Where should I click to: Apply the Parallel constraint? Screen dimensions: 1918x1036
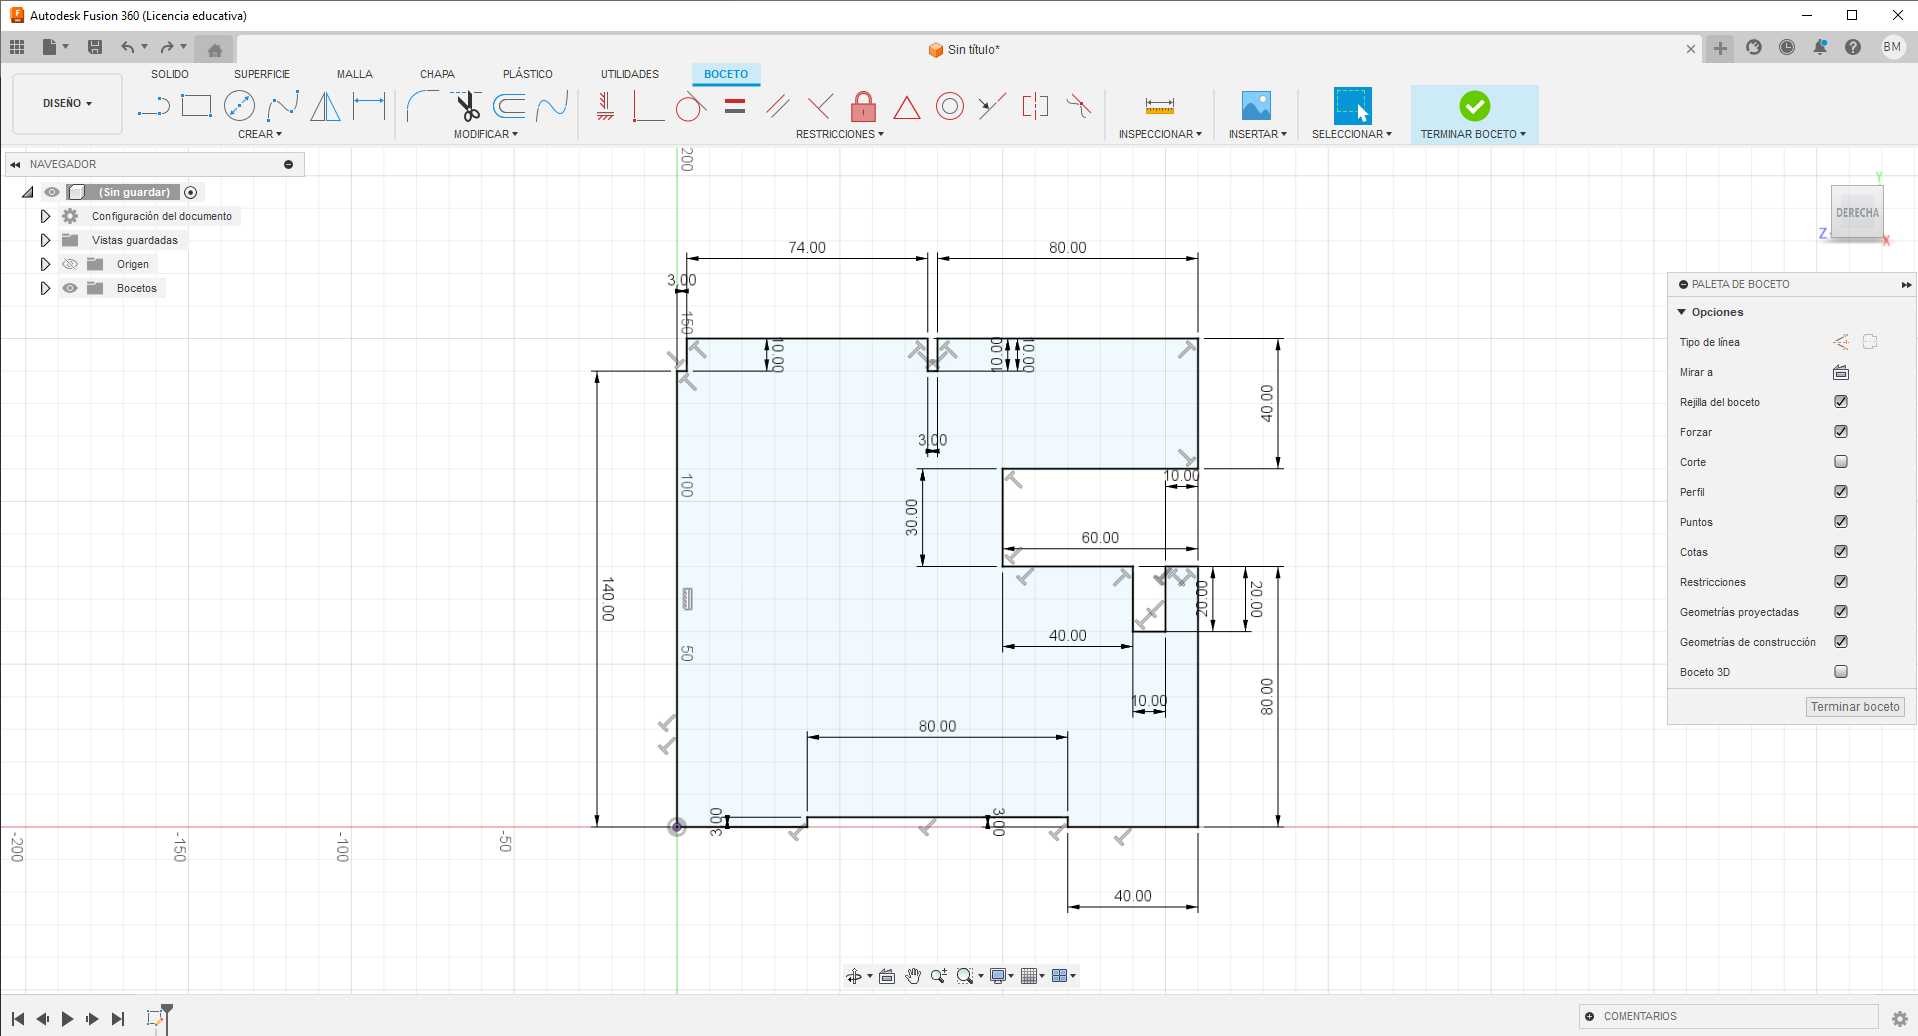pyautogui.click(x=778, y=106)
